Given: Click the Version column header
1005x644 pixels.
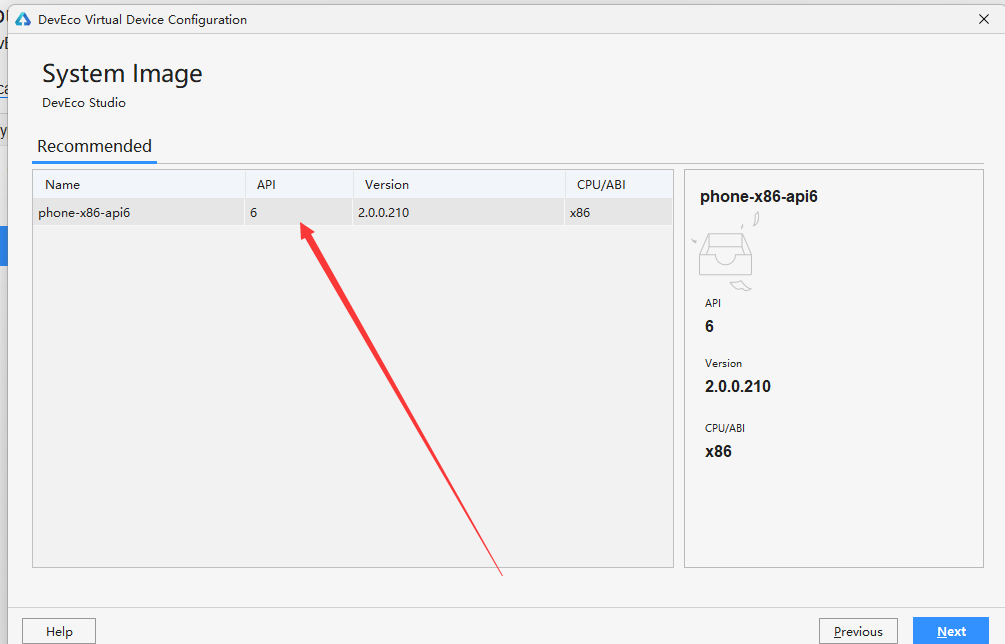Looking at the screenshot, I should [459, 185].
